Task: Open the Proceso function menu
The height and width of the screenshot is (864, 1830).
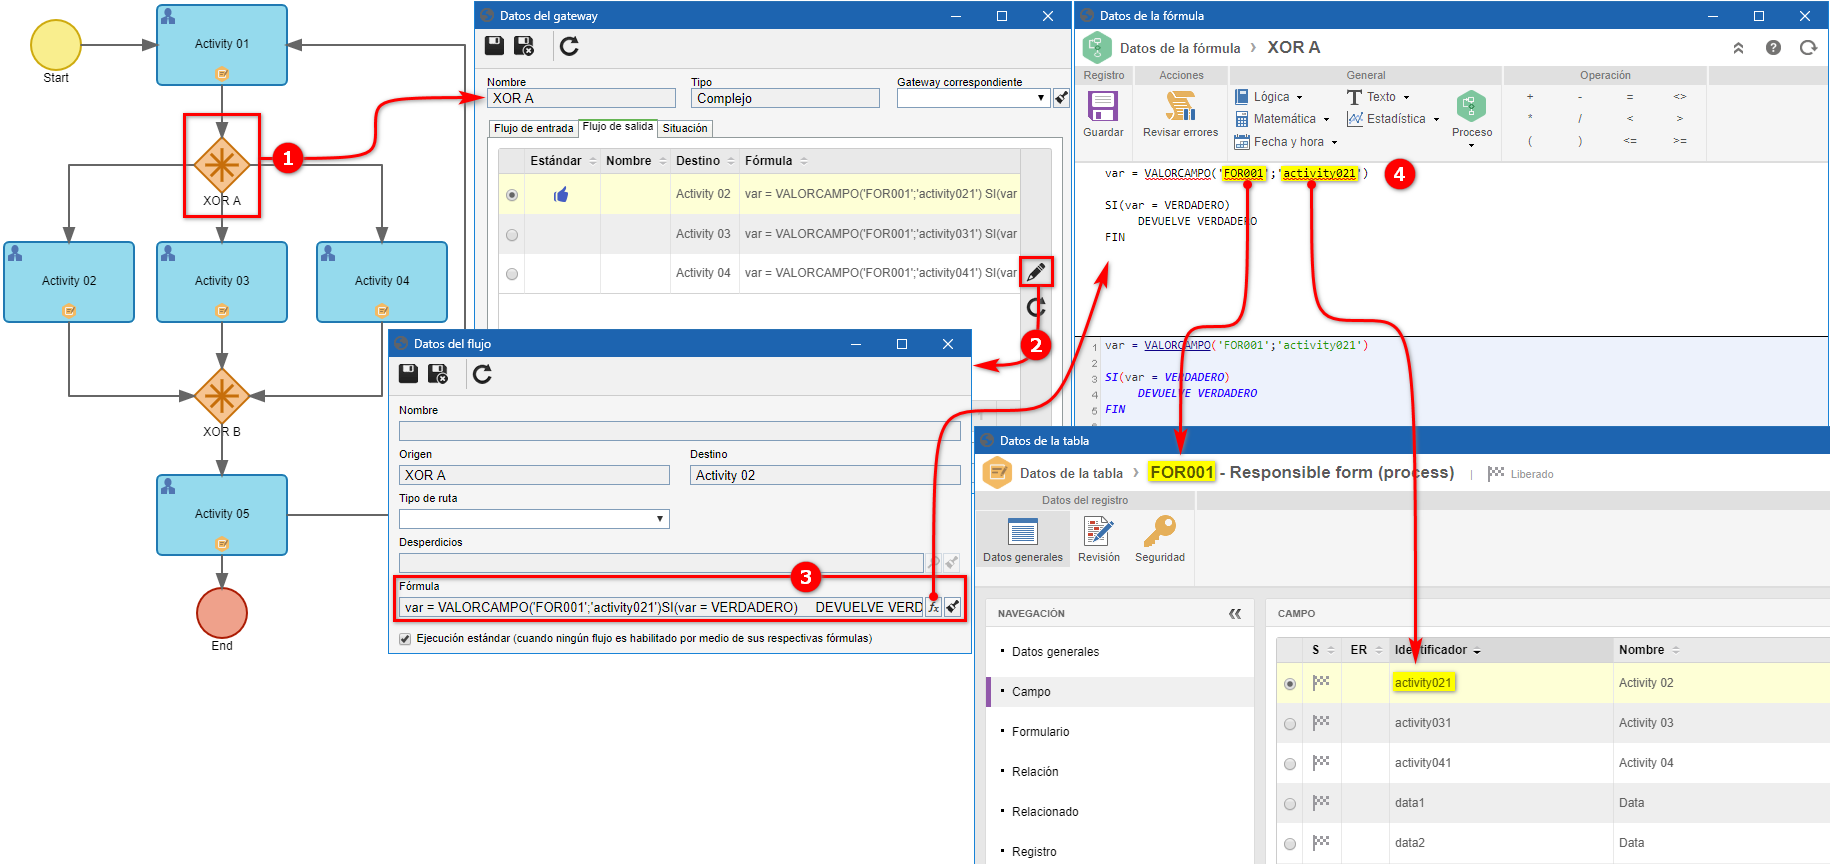Action: [1471, 118]
